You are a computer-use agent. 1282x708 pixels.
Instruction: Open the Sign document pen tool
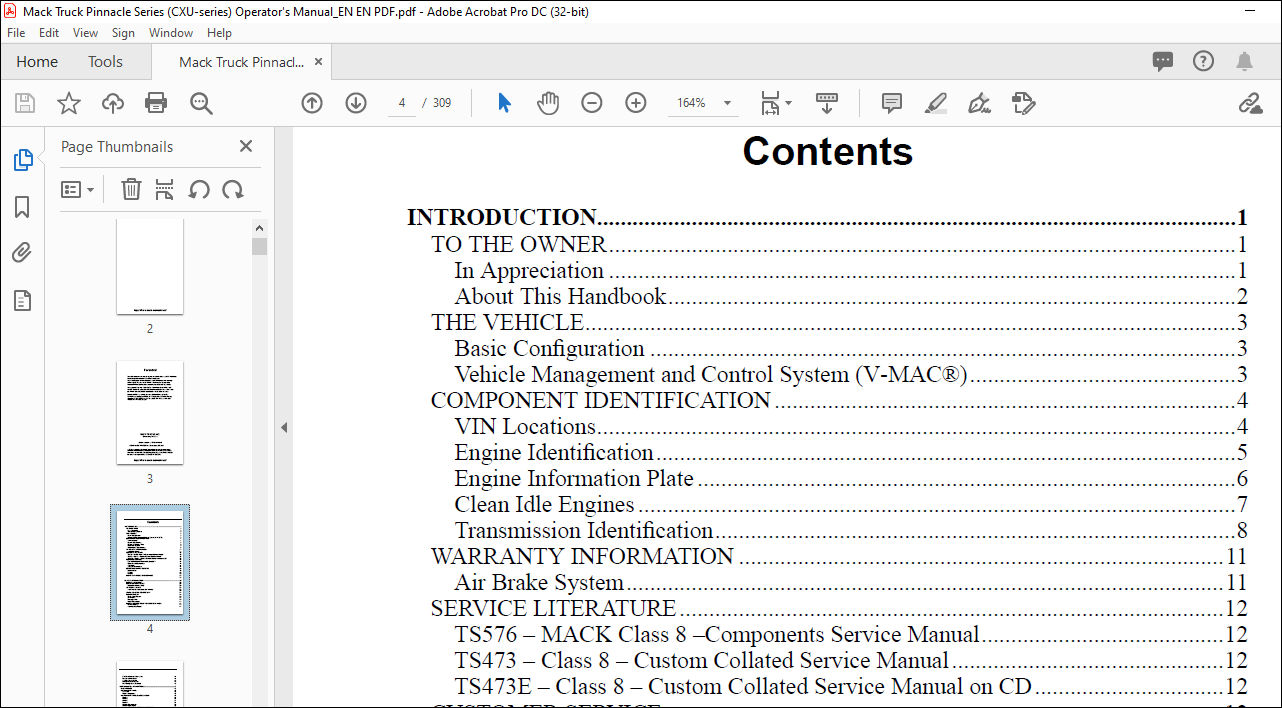(x=979, y=103)
